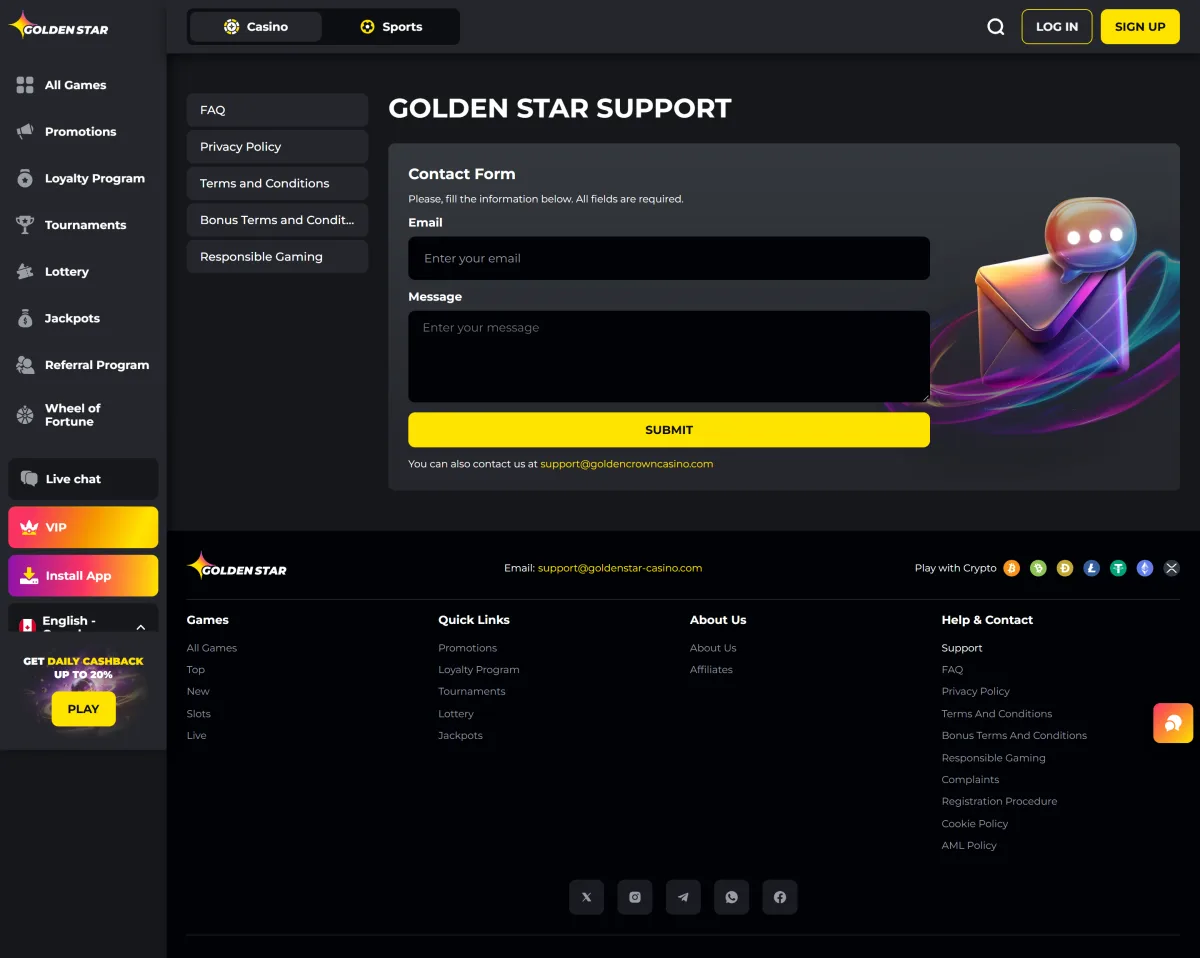
Task: Open Referral Program sidebar item
Action: (x=83, y=365)
